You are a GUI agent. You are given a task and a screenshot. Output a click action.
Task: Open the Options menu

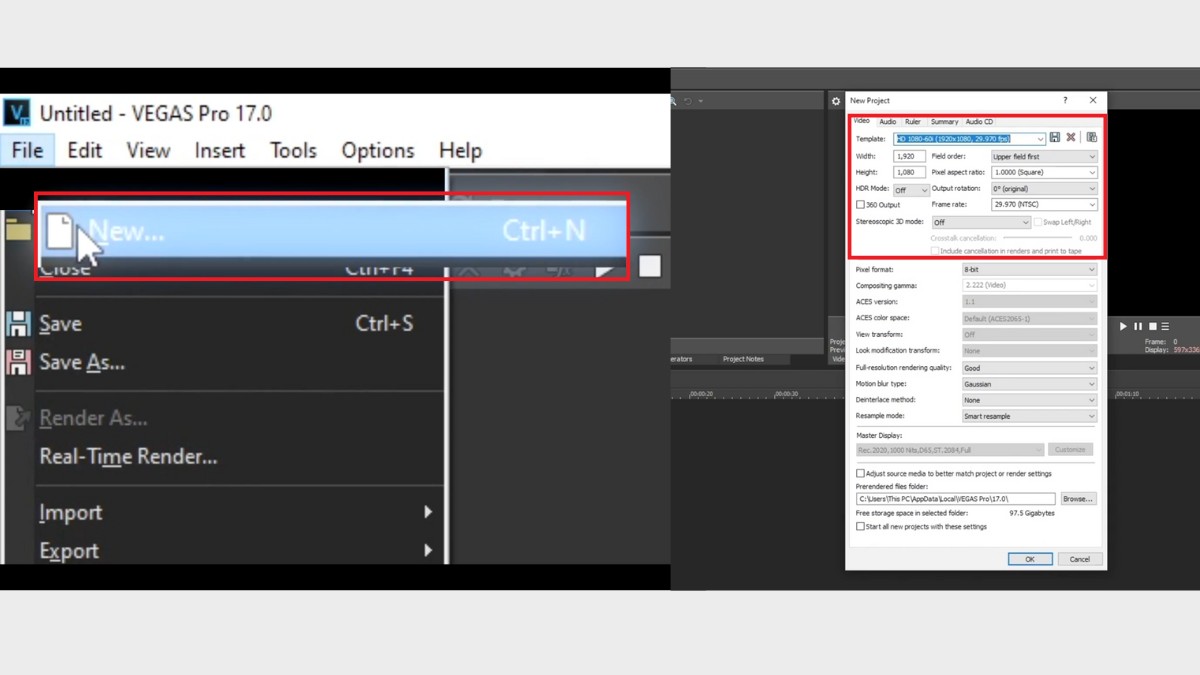[378, 151]
